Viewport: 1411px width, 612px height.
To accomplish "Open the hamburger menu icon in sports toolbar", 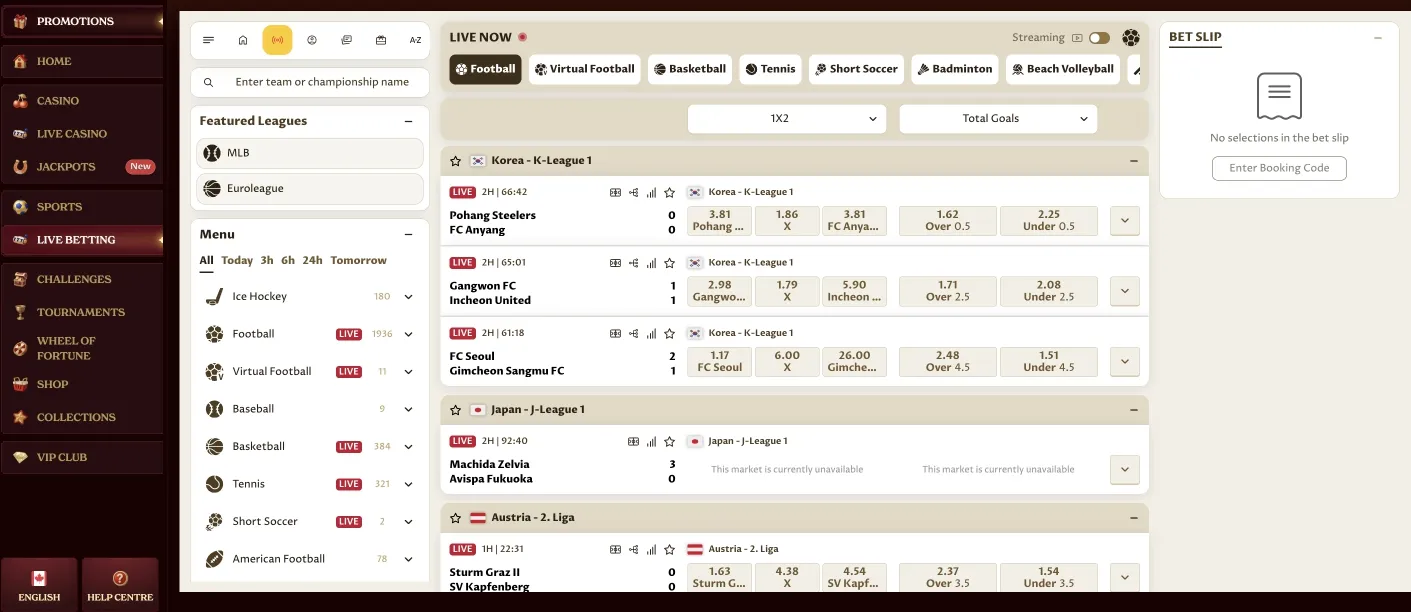I will click(x=208, y=40).
